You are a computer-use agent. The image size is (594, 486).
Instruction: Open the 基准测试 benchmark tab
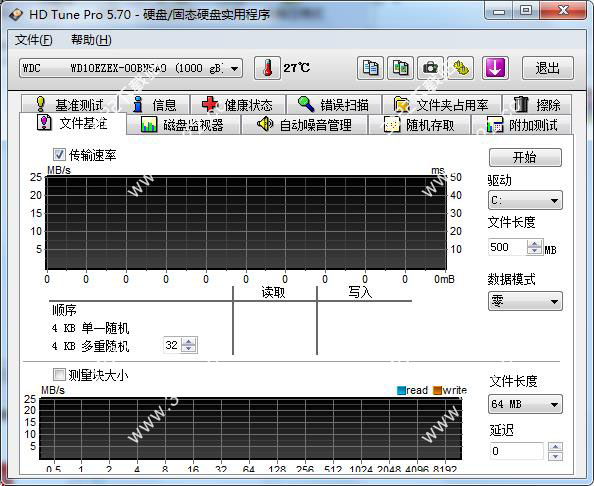tap(70, 104)
